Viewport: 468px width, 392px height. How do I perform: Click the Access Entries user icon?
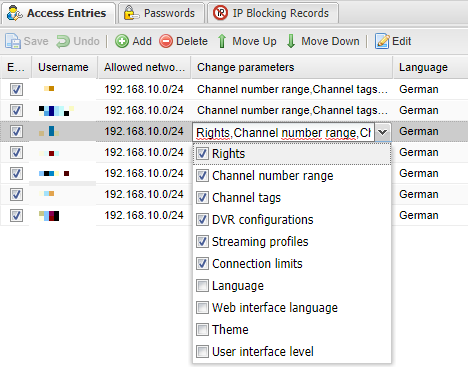[15, 13]
